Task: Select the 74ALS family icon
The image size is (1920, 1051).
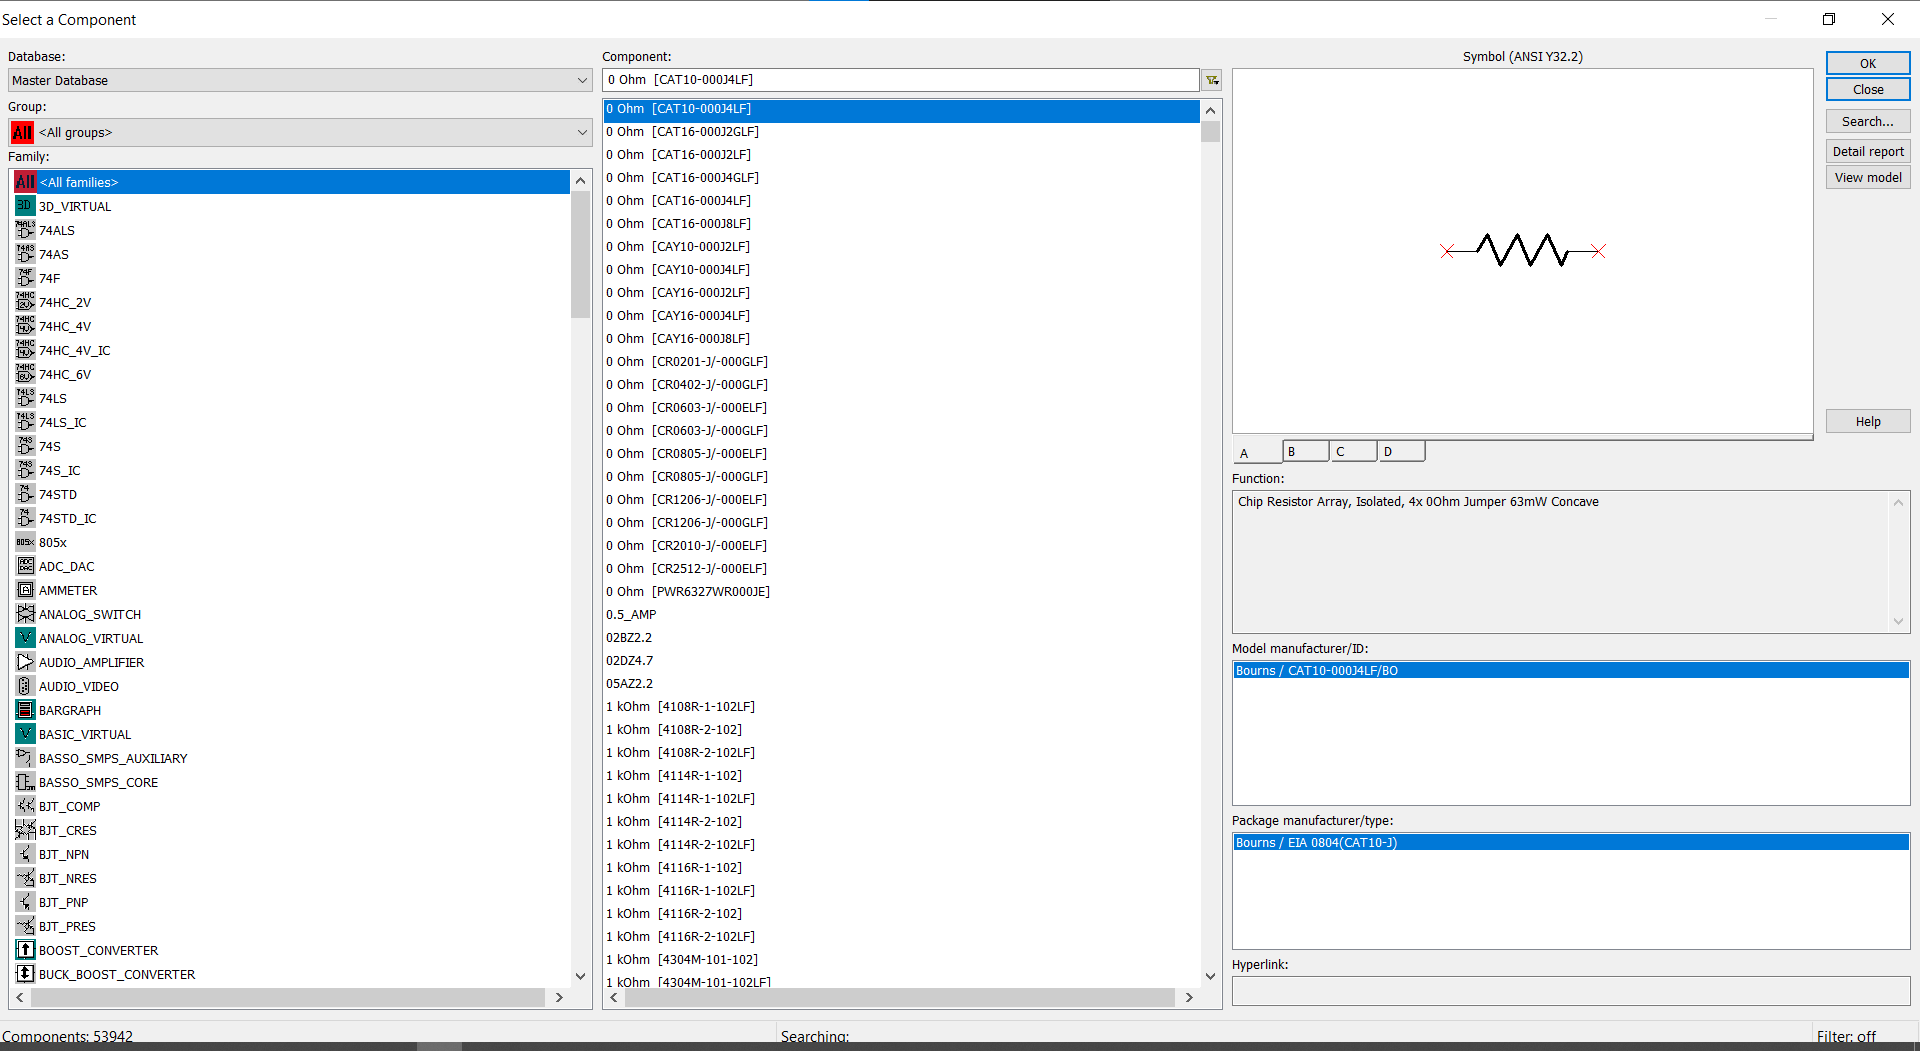Action: point(25,230)
